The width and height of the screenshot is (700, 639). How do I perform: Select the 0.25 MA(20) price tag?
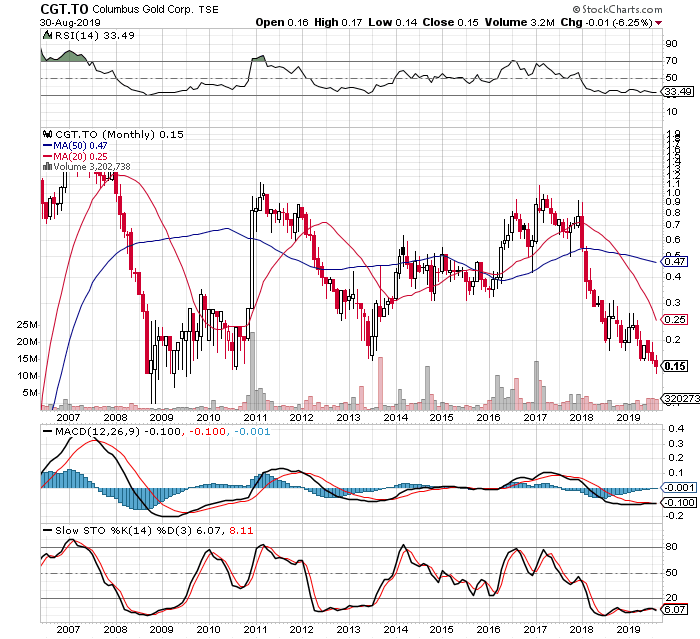[675, 320]
